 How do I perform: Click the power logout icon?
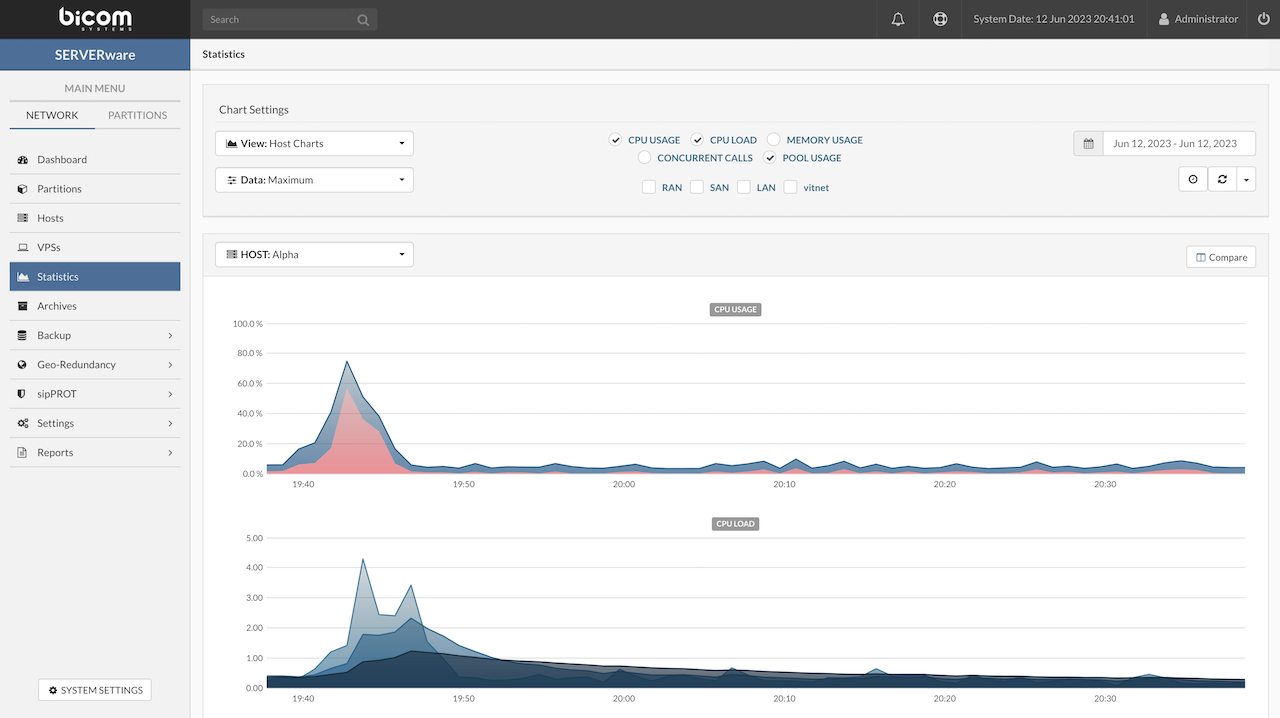(x=1260, y=19)
